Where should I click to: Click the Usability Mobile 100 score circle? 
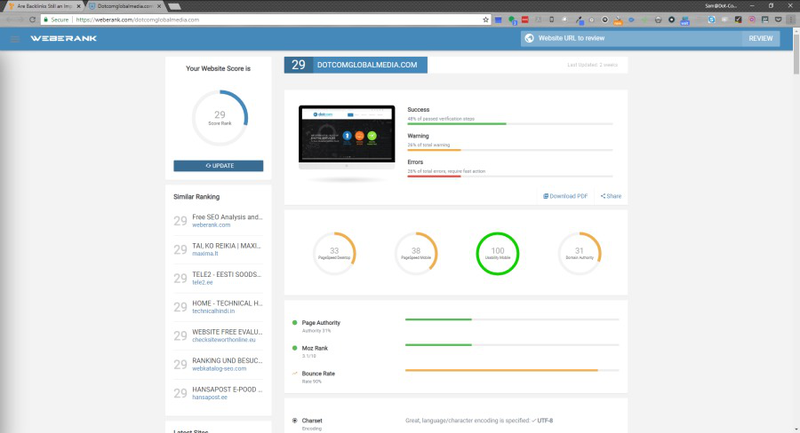[497, 253]
